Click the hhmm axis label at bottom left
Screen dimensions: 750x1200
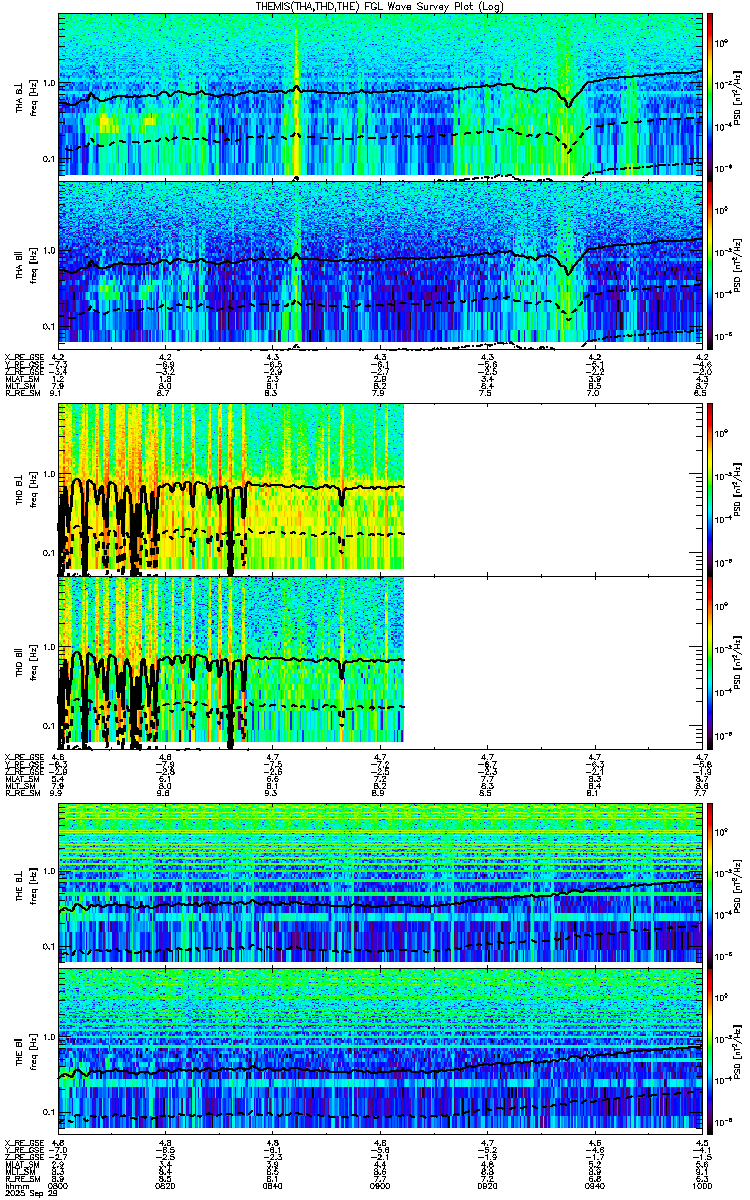[15, 1185]
